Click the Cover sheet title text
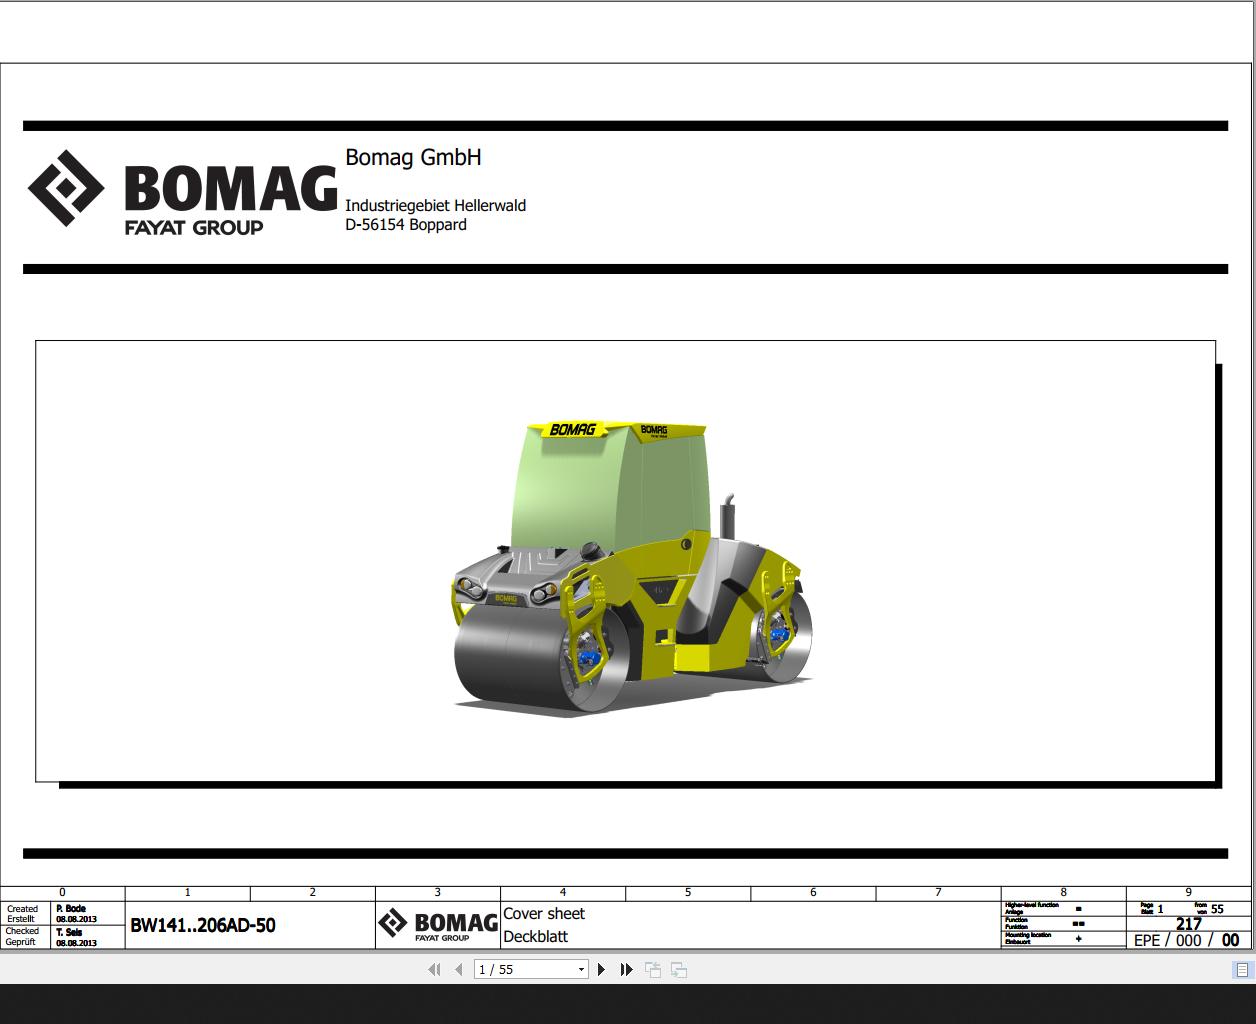The image size is (1256, 1024). click(544, 913)
